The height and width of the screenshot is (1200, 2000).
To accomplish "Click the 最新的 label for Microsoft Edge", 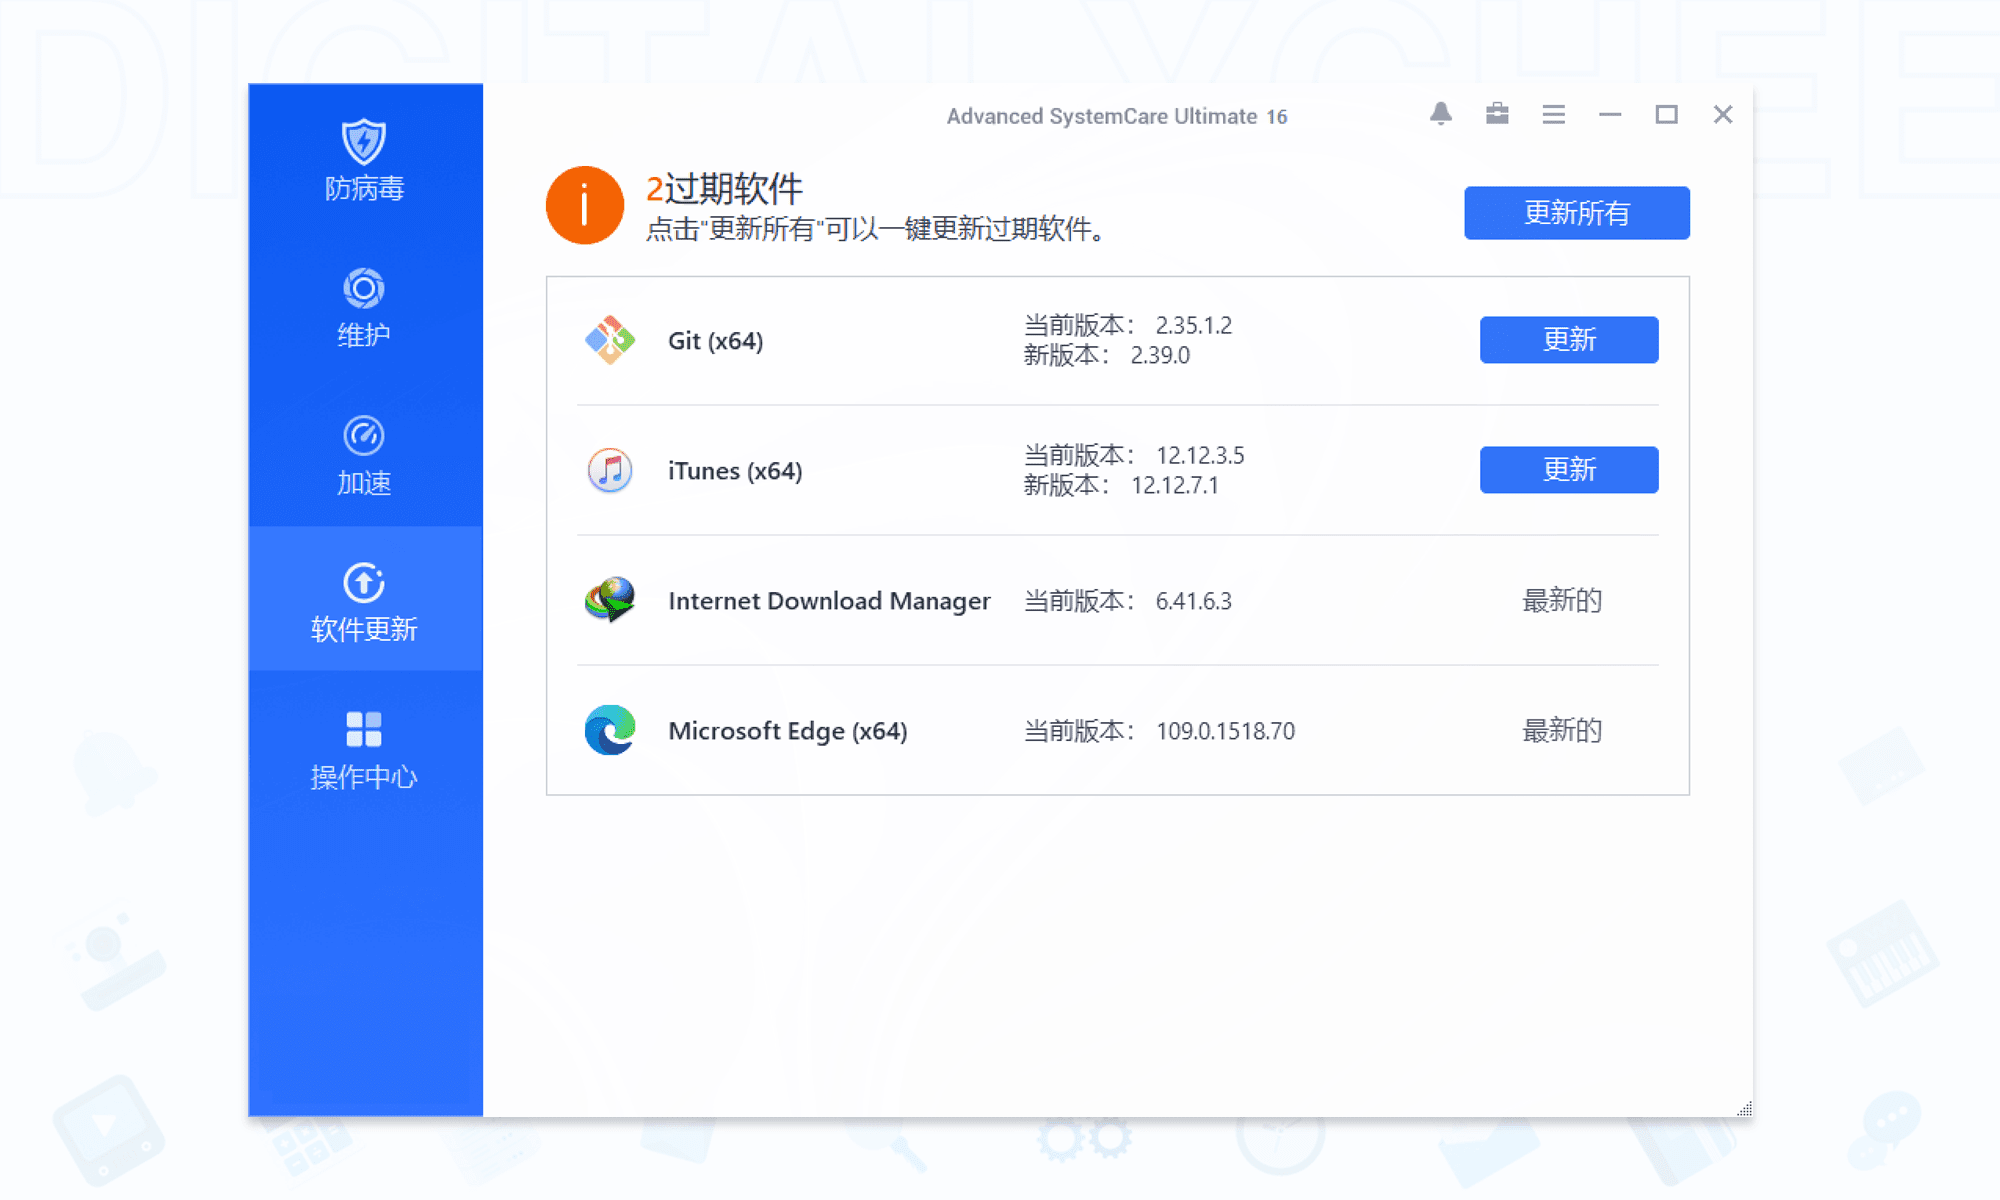I will (1562, 731).
